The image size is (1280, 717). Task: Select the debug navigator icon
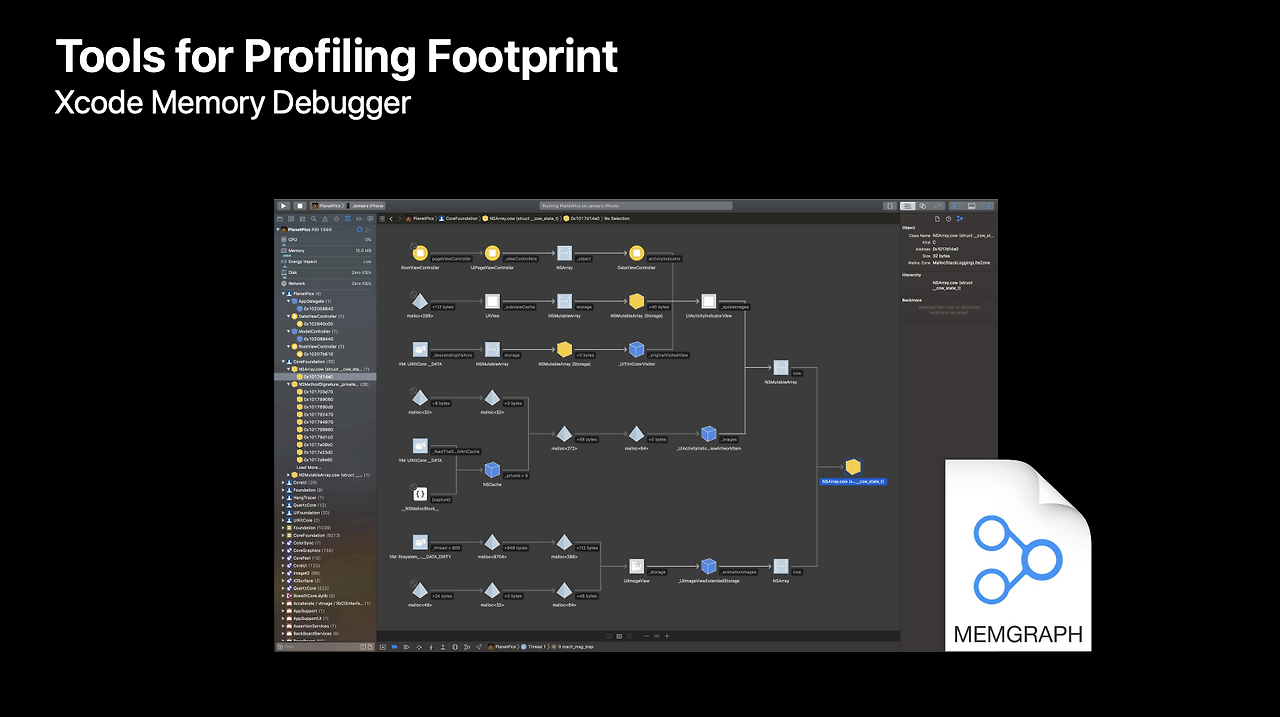click(x=347, y=218)
